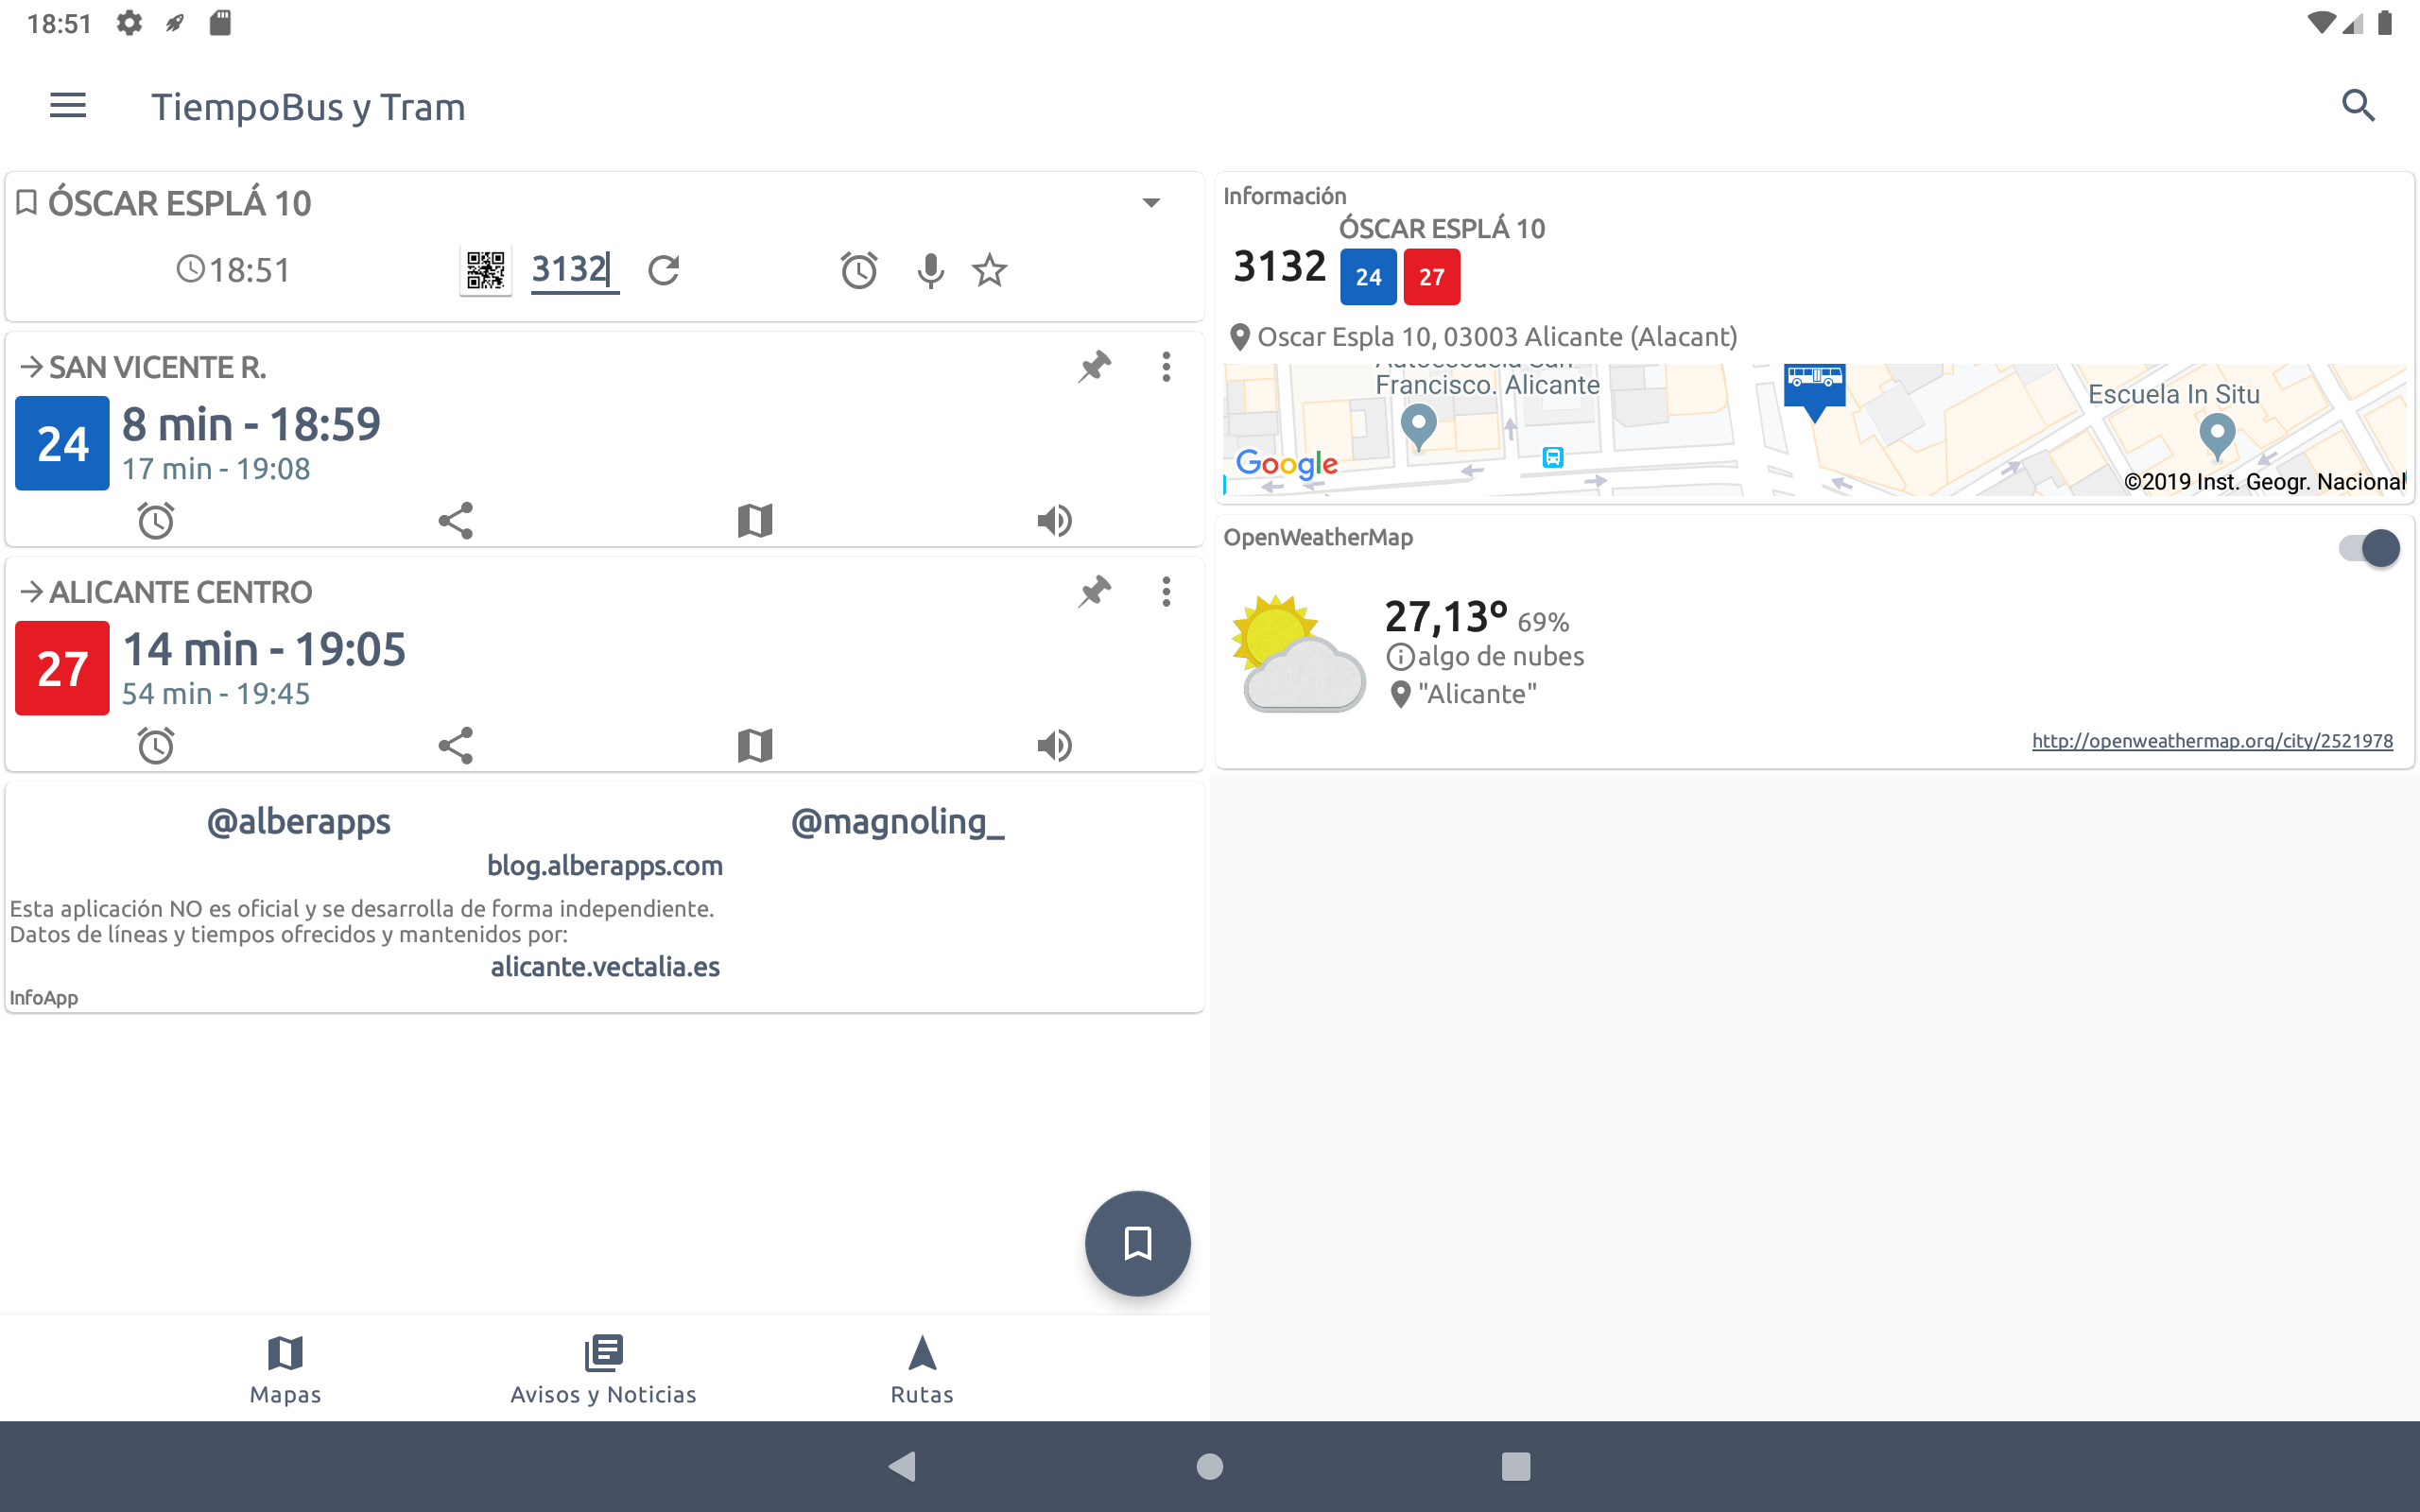Open search magnifier in top bar
The image size is (2420, 1512).
(2358, 105)
